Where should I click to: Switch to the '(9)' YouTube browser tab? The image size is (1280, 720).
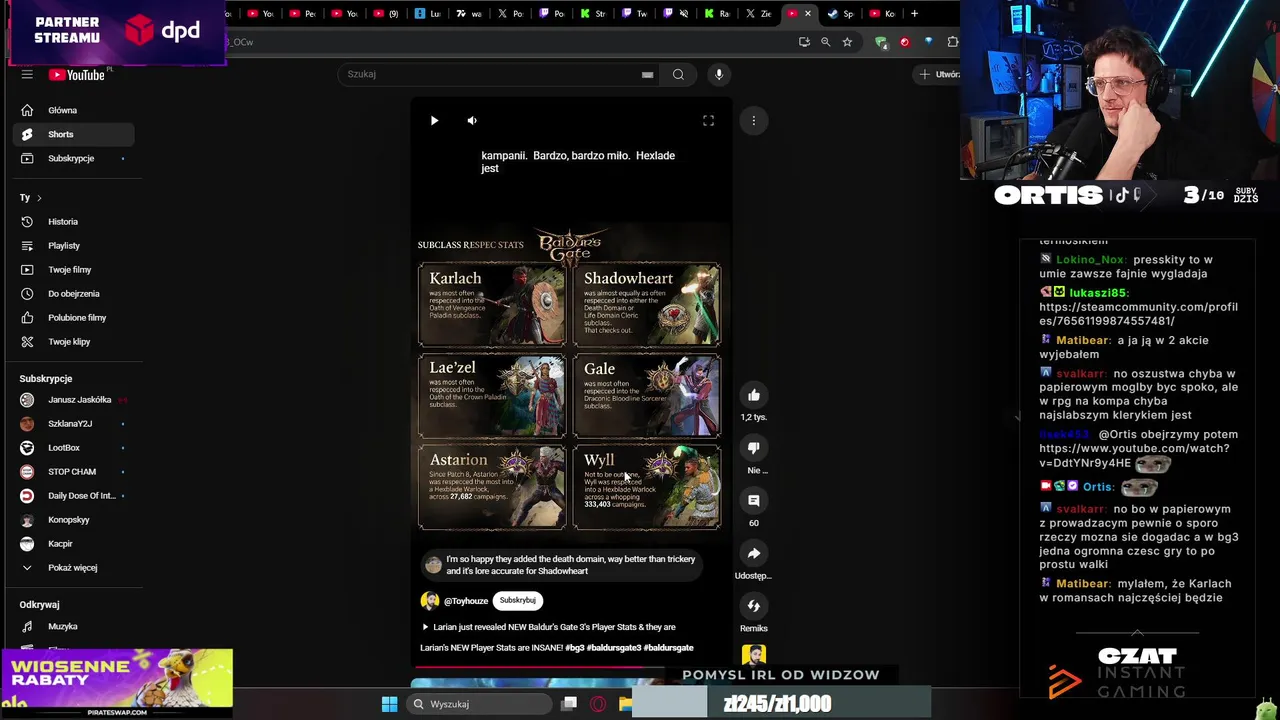pos(387,13)
